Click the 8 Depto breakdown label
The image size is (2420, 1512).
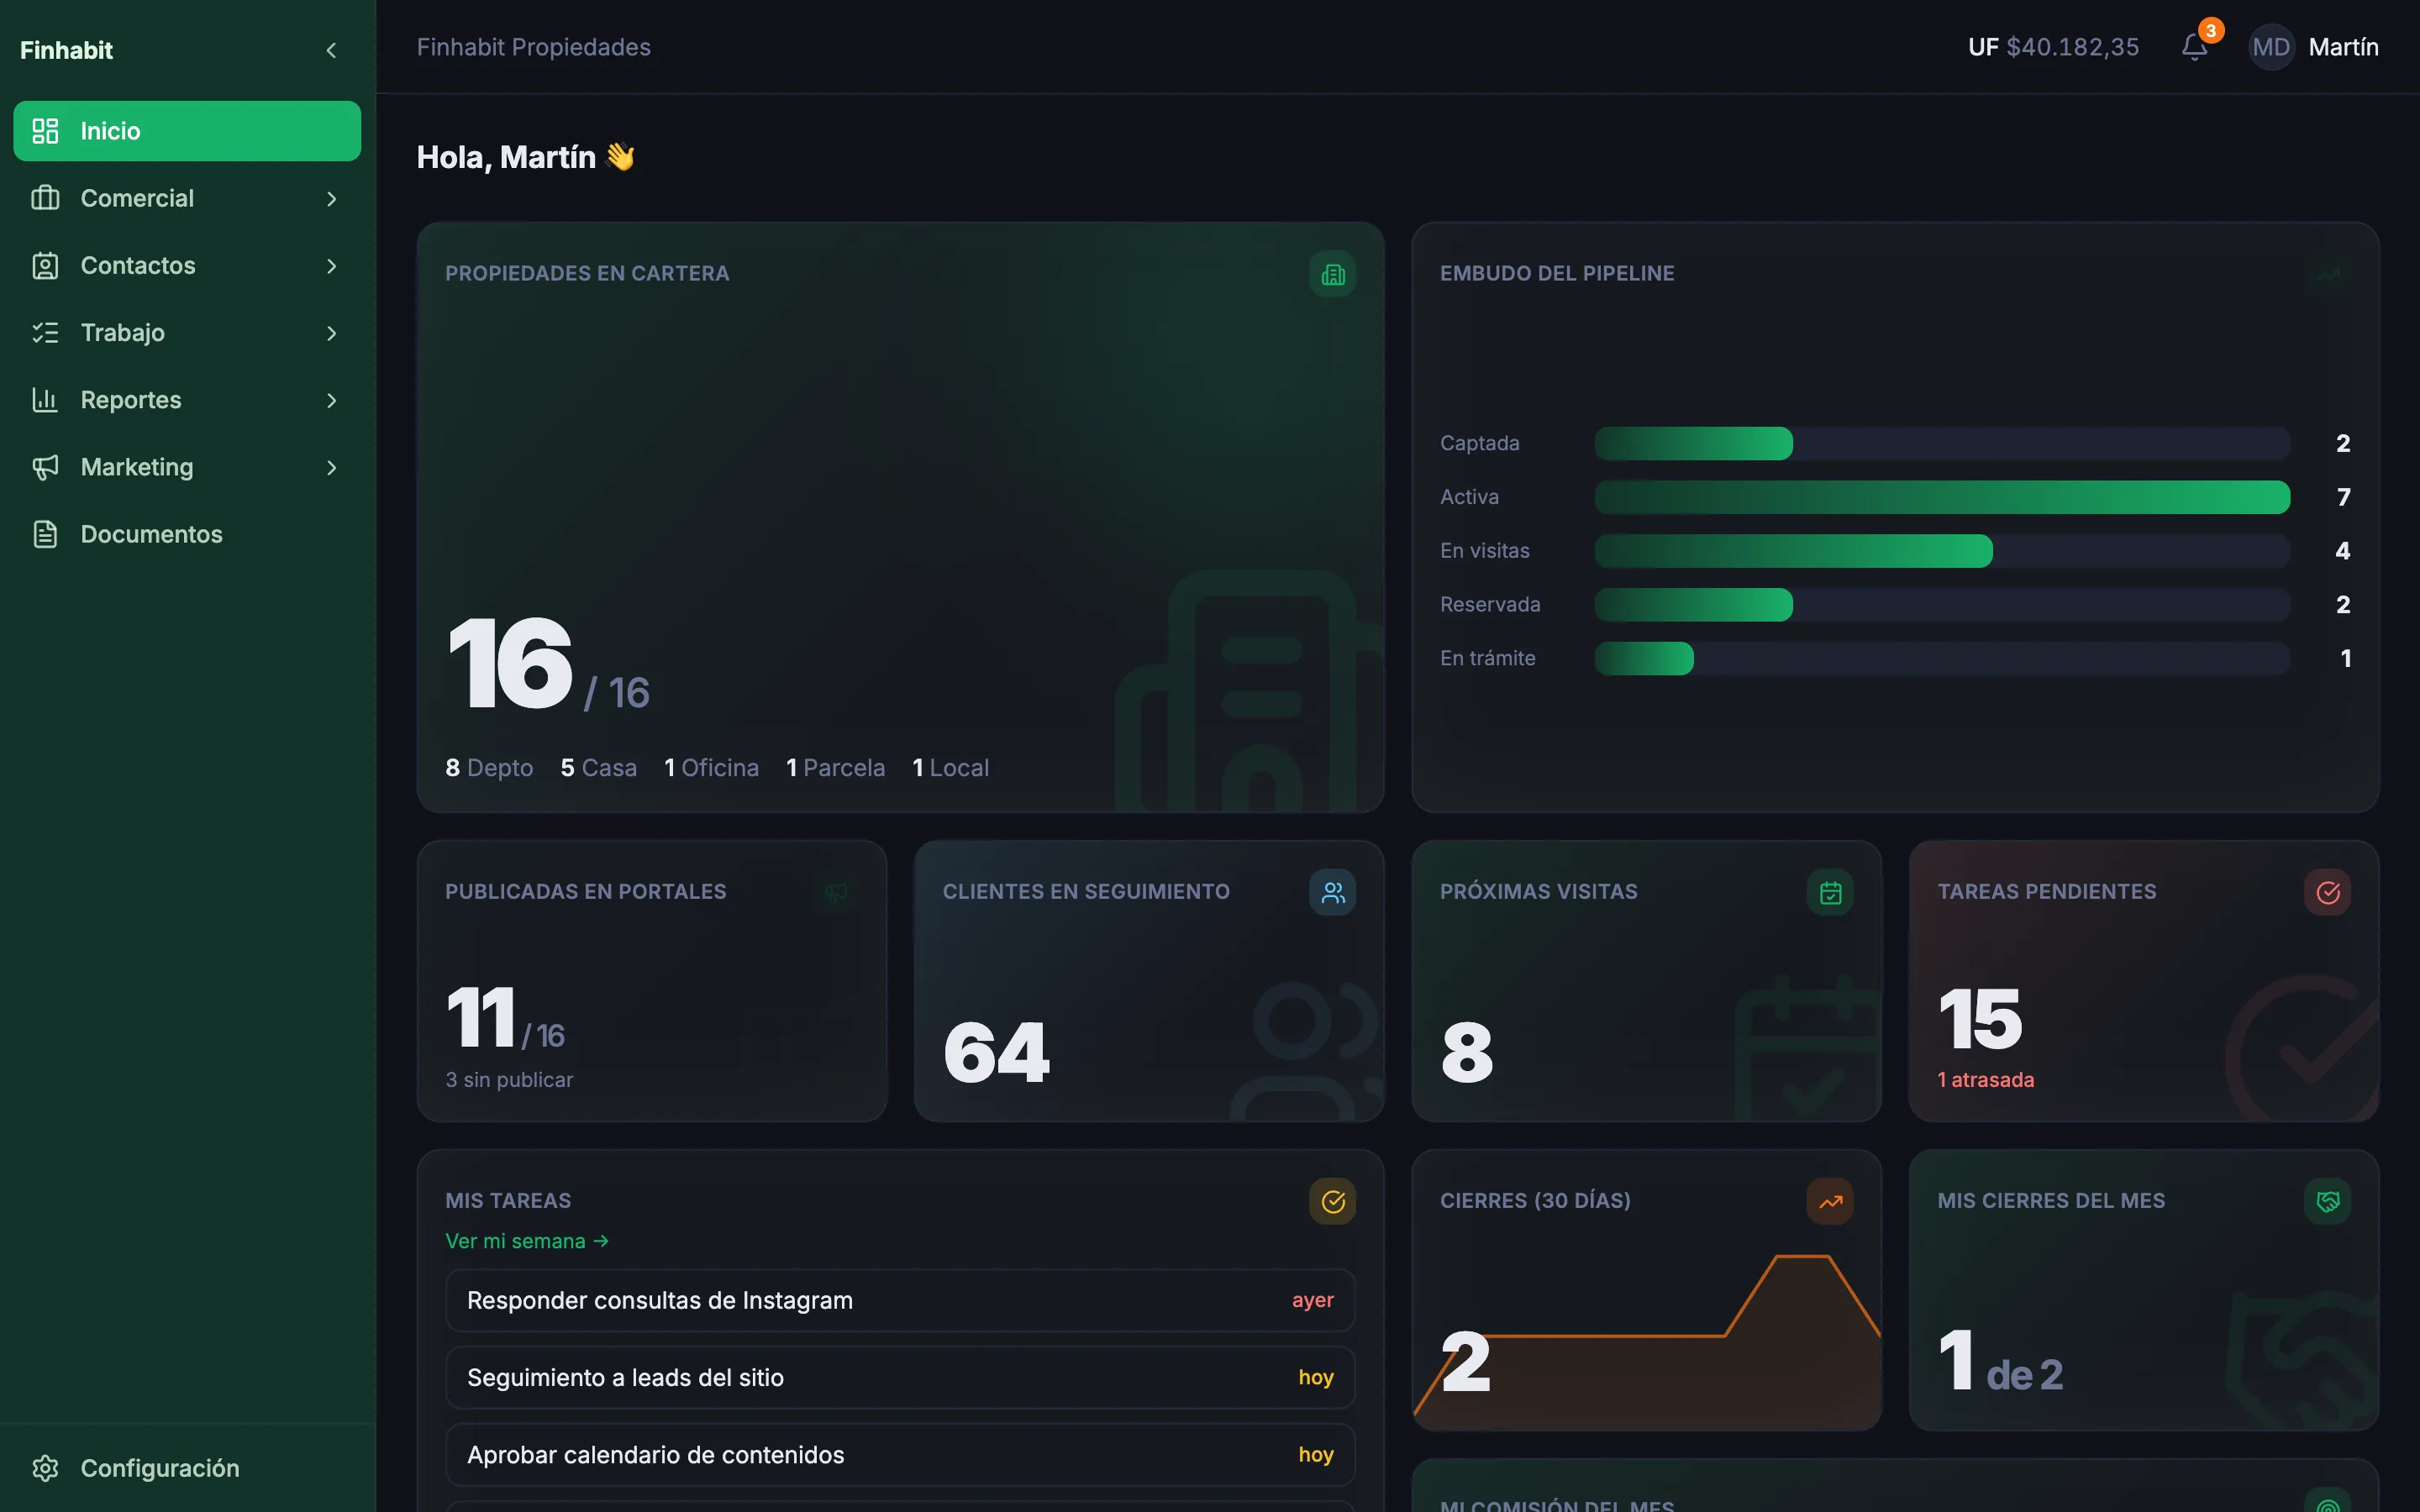click(489, 768)
